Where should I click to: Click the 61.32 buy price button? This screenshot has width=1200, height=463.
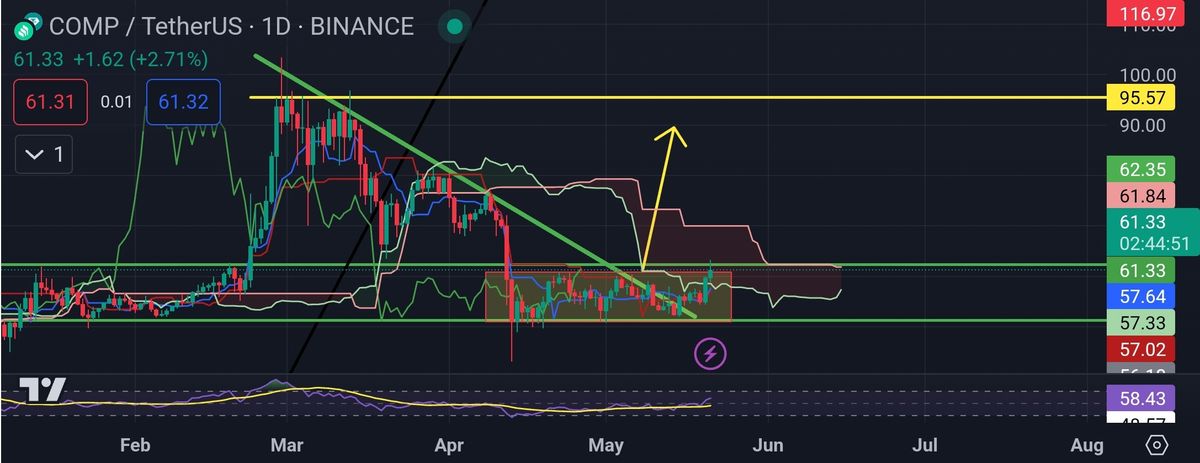[183, 102]
